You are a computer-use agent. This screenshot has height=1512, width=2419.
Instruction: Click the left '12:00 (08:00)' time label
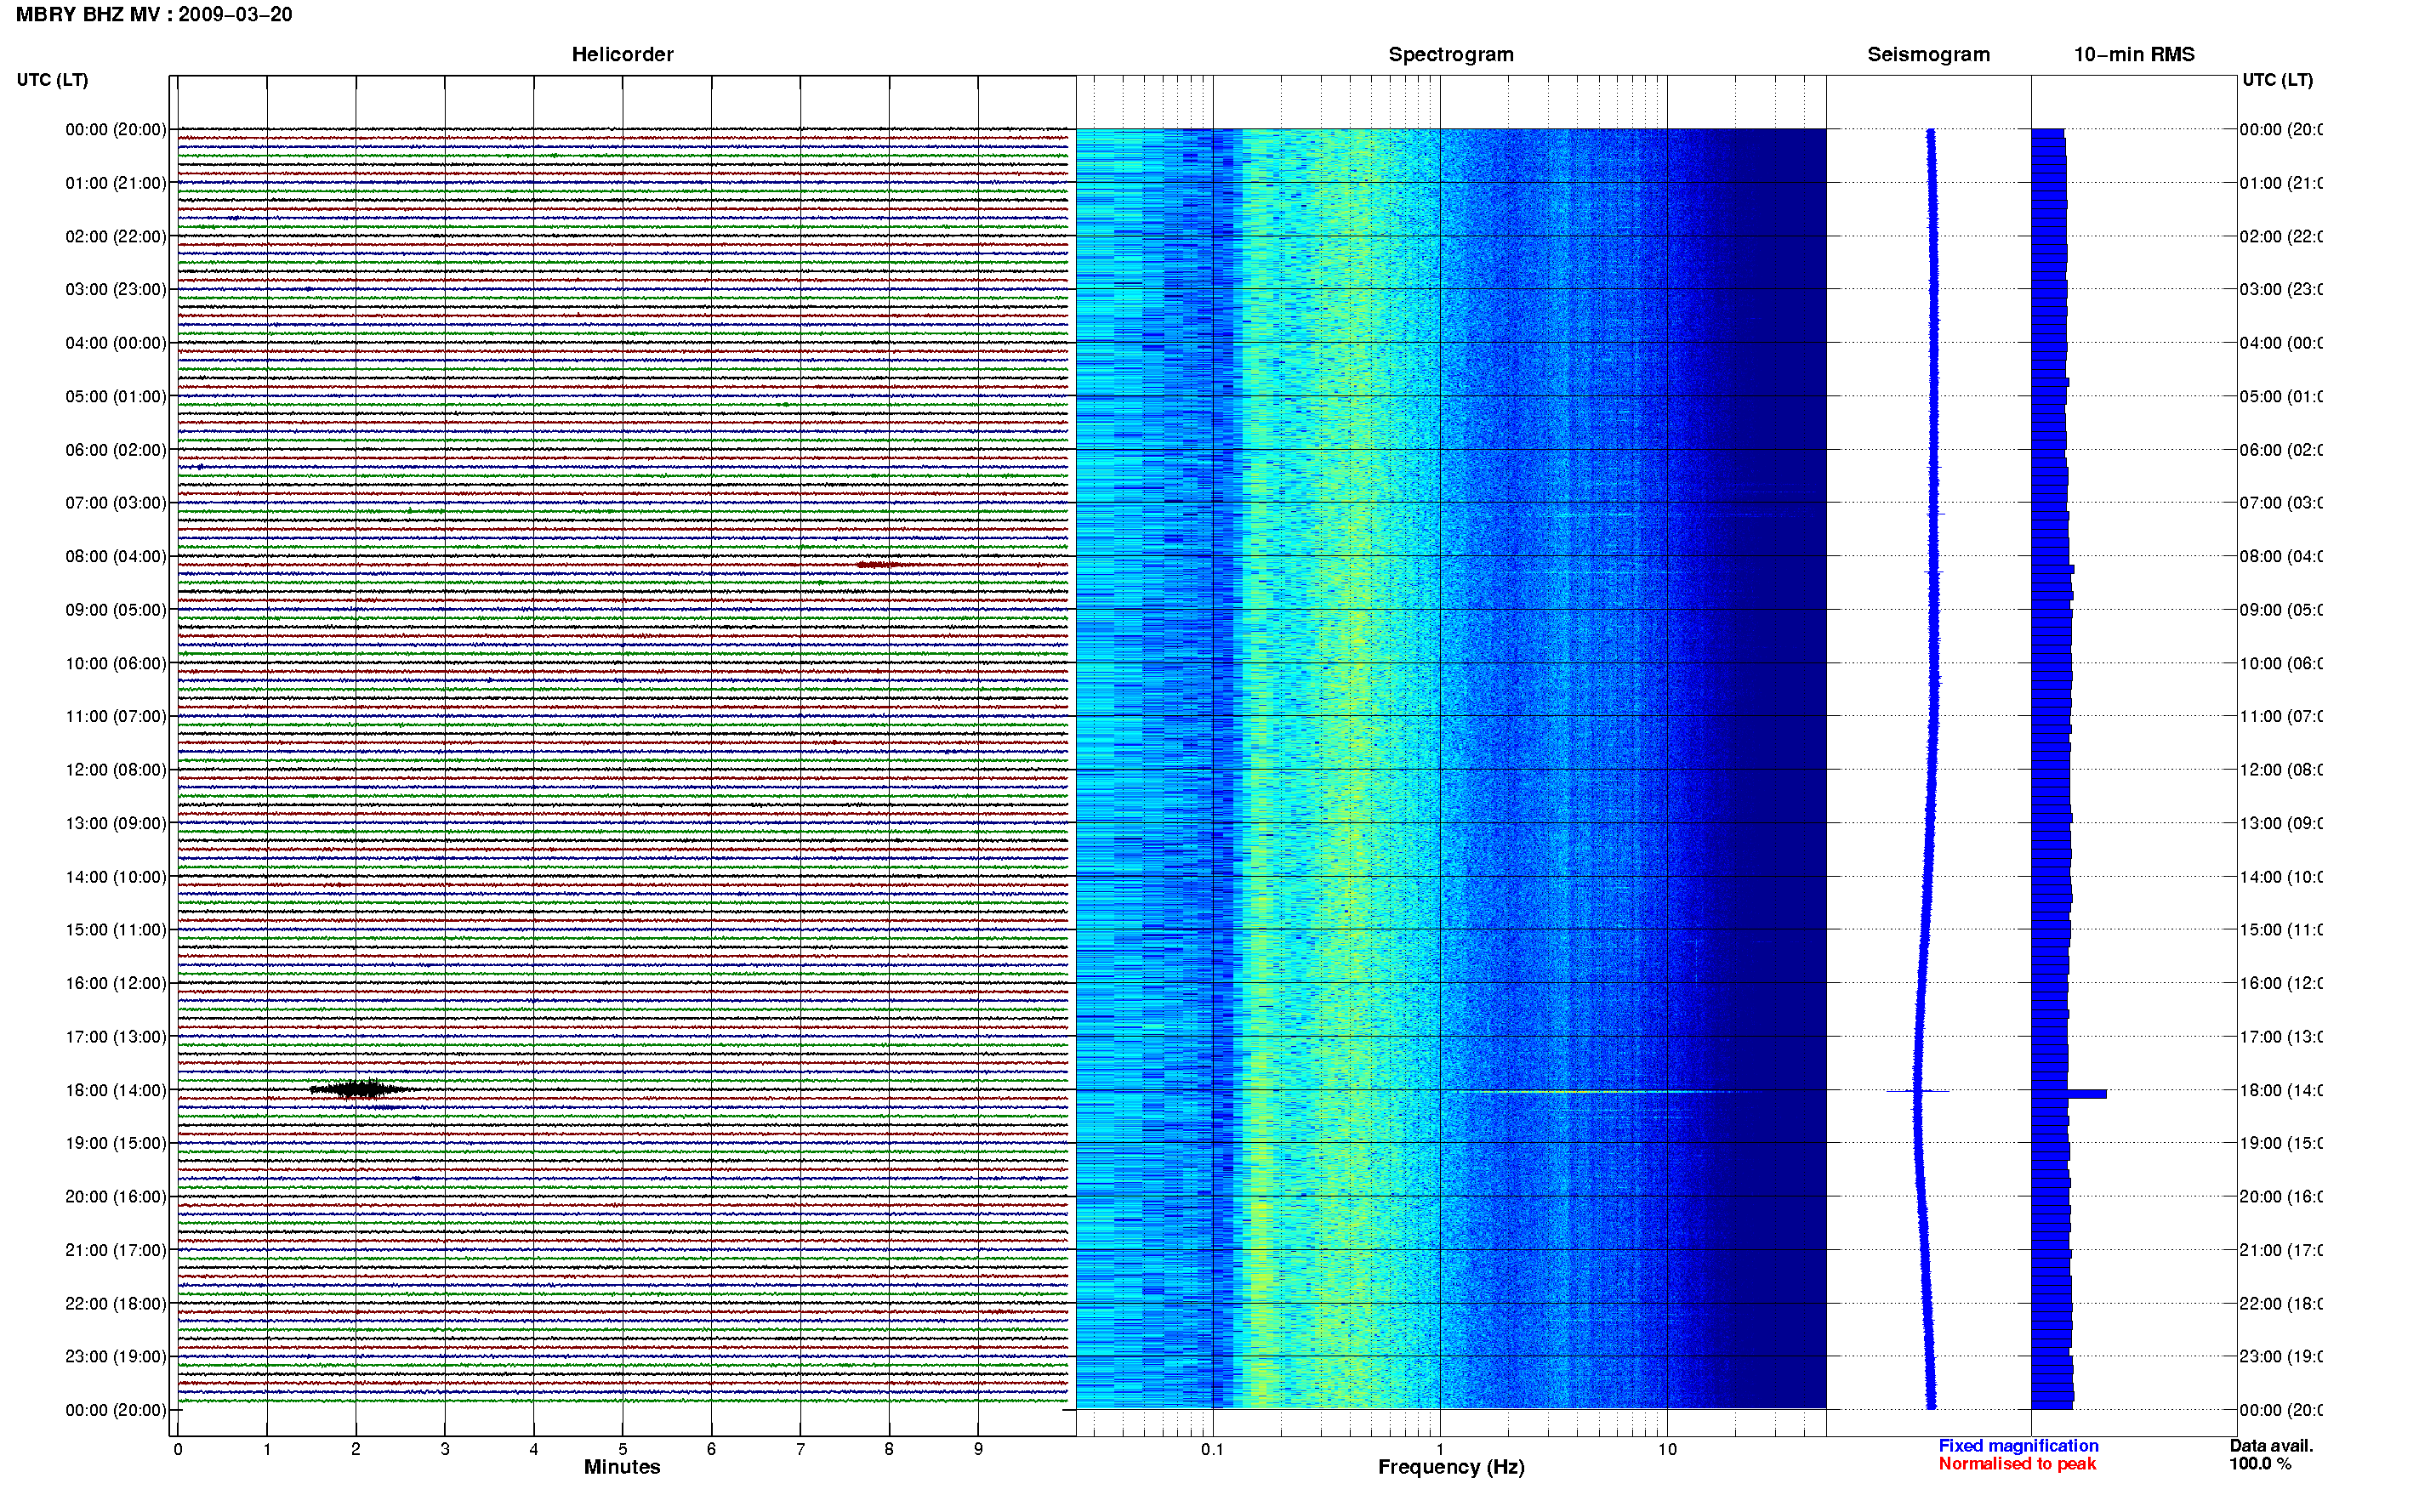coord(116,770)
